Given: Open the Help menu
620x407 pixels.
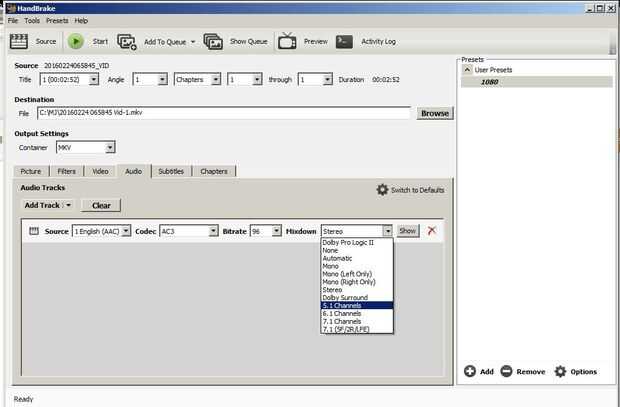Looking at the screenshot, I should [x=81, y=21].
